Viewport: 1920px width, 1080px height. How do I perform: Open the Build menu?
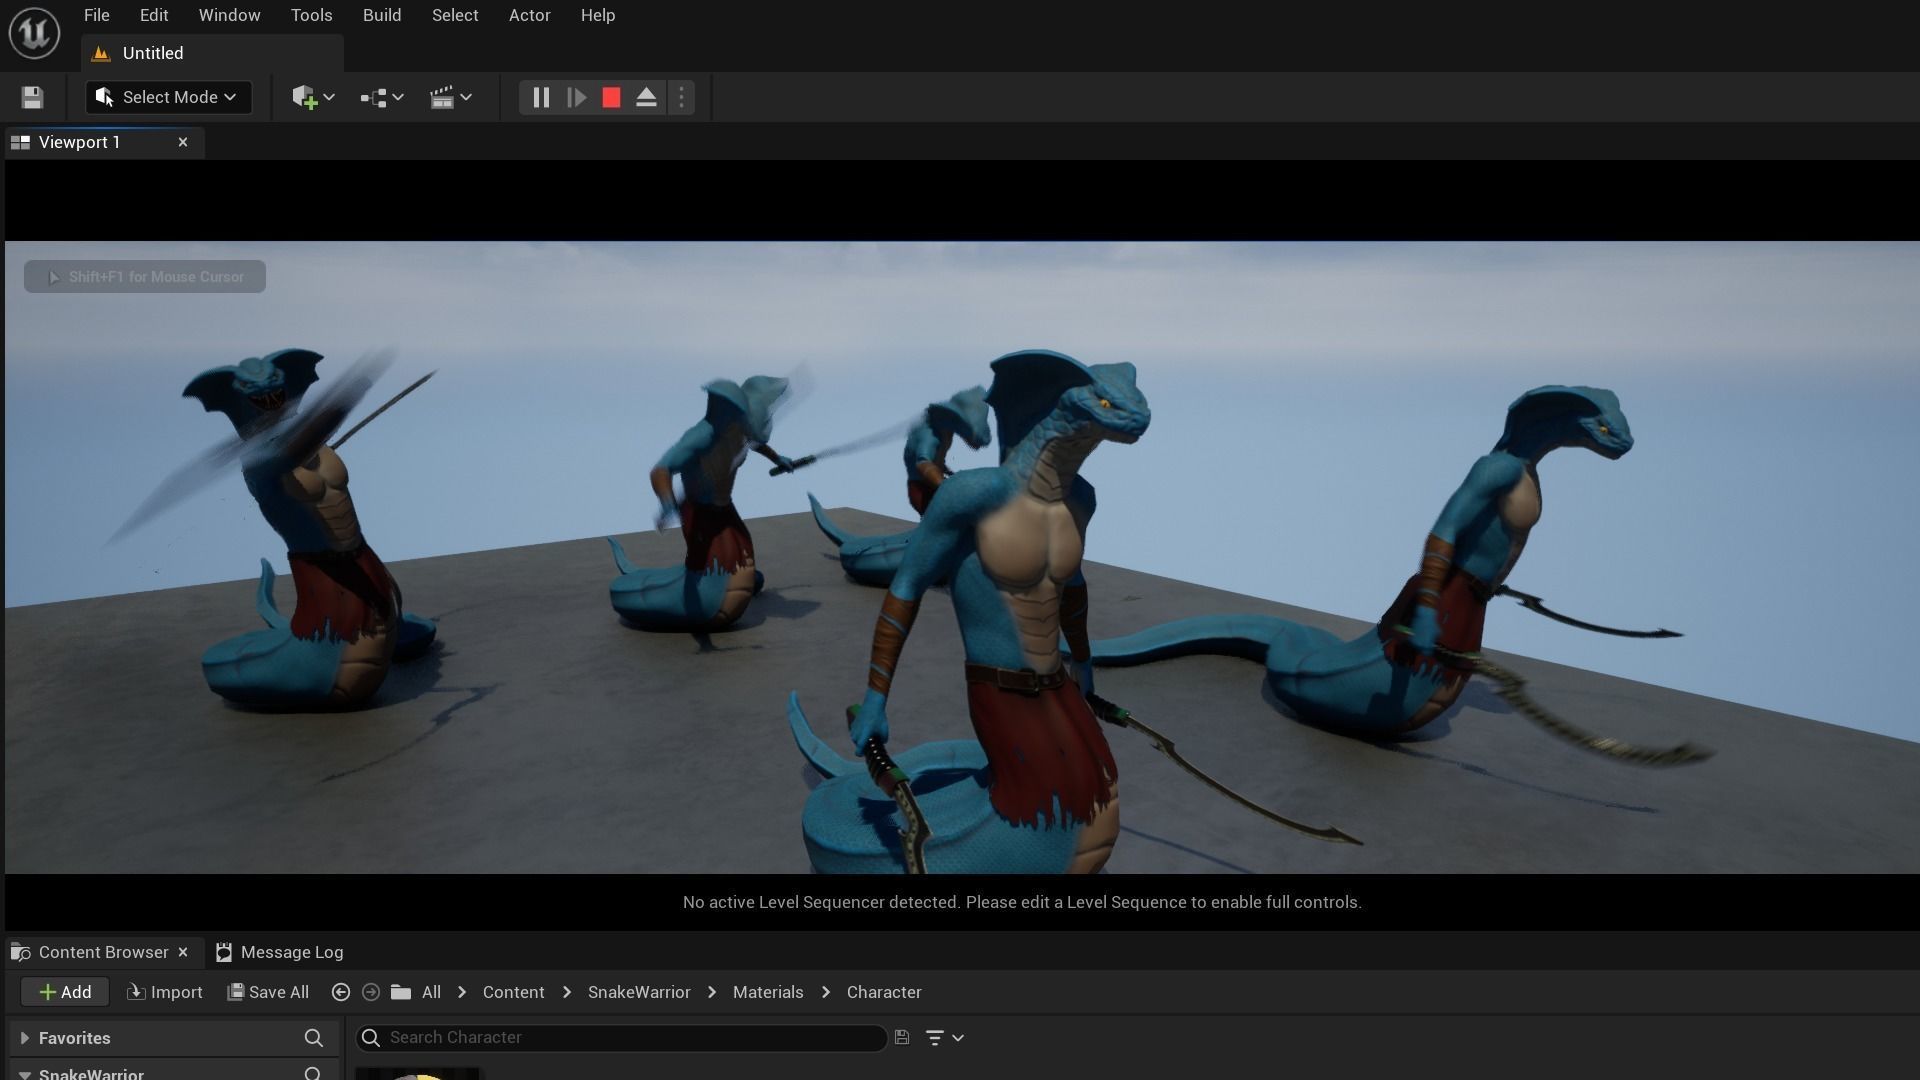pos(382,15)
